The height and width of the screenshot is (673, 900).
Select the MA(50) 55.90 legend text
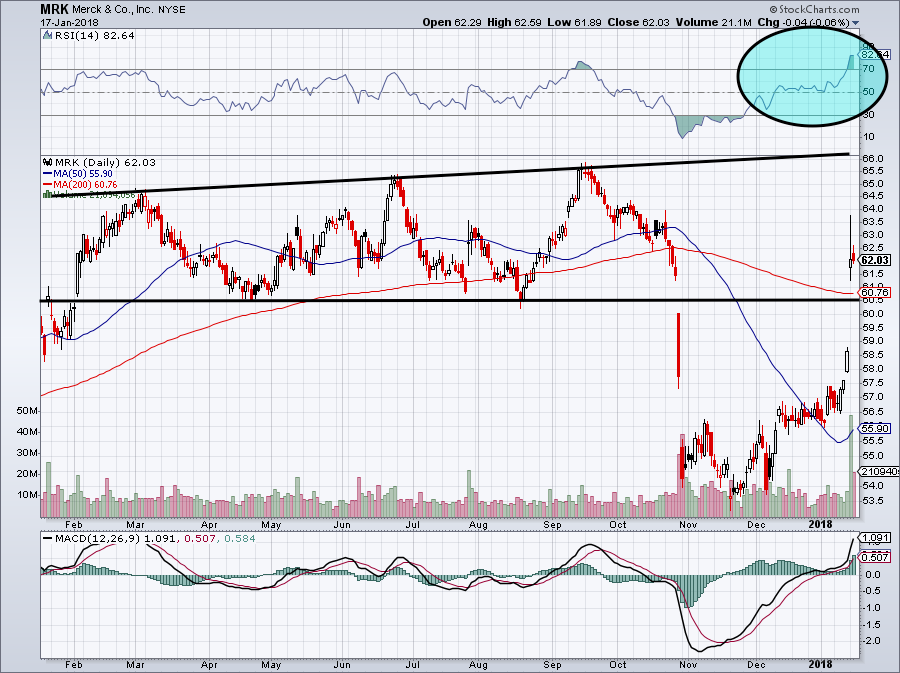tap(83, 173)
